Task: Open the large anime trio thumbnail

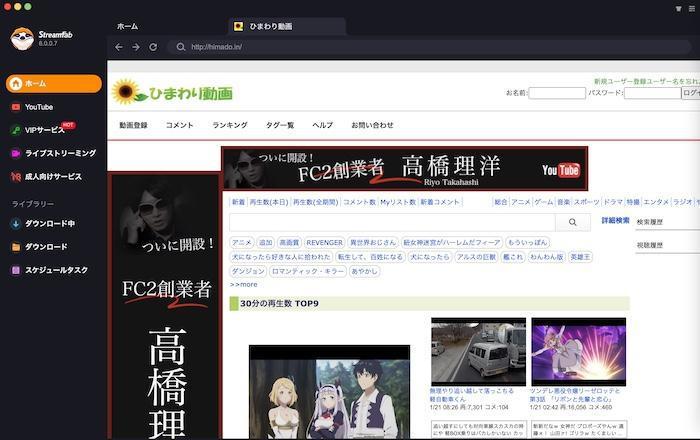Action: pos(329,392)
